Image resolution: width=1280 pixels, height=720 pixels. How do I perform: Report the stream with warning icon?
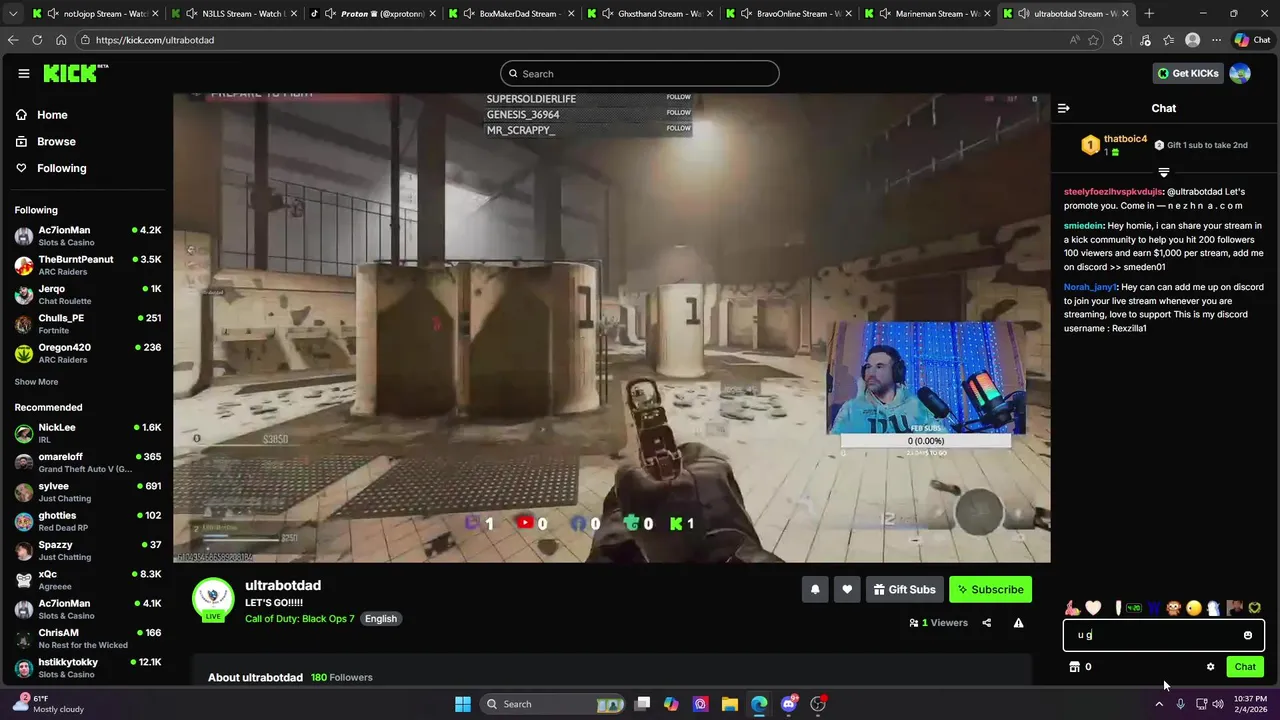(x=1018, y=623)
